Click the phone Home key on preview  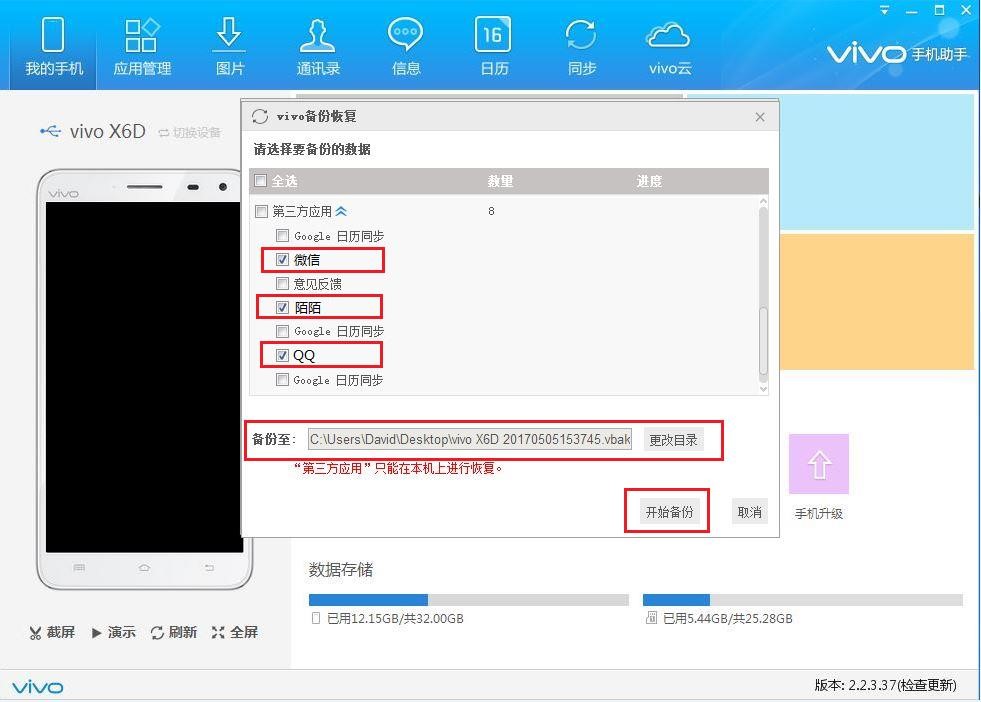pyautogui.click(x=145, y=568)
